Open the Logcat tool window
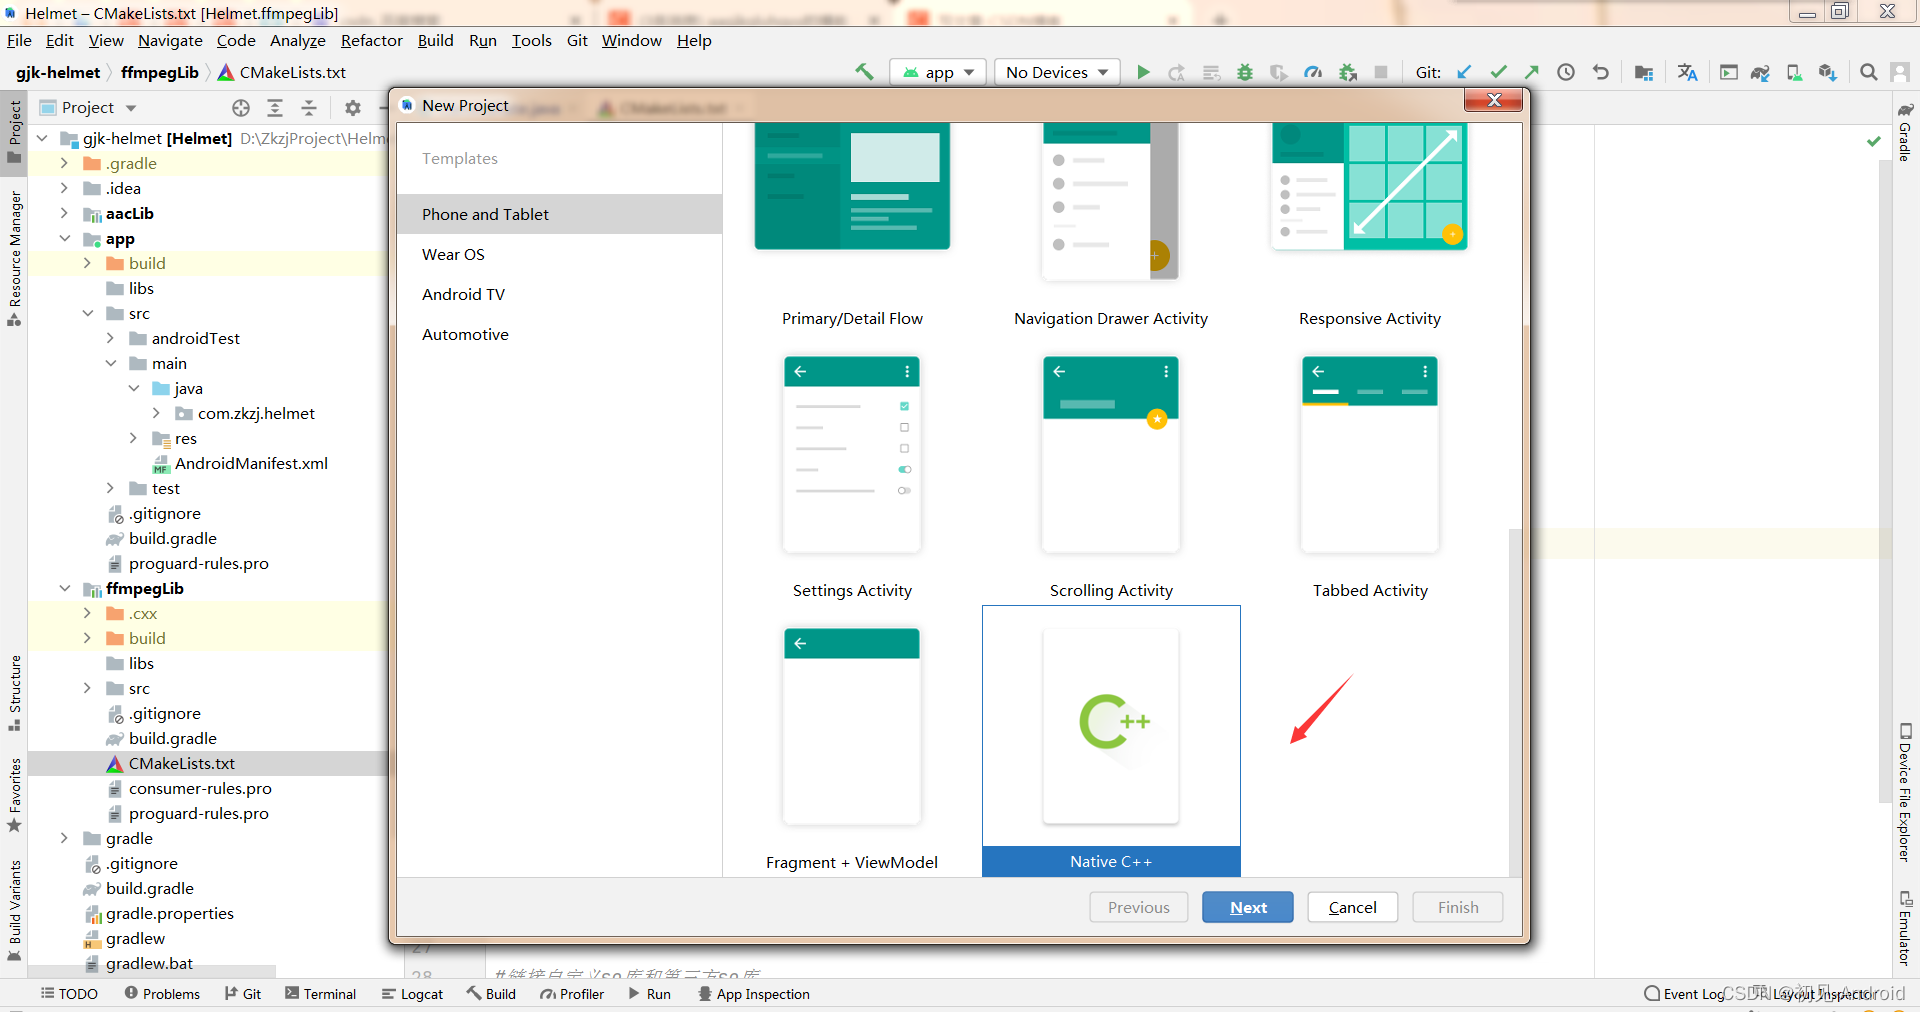The image size is (1920, 1012). 412,994
